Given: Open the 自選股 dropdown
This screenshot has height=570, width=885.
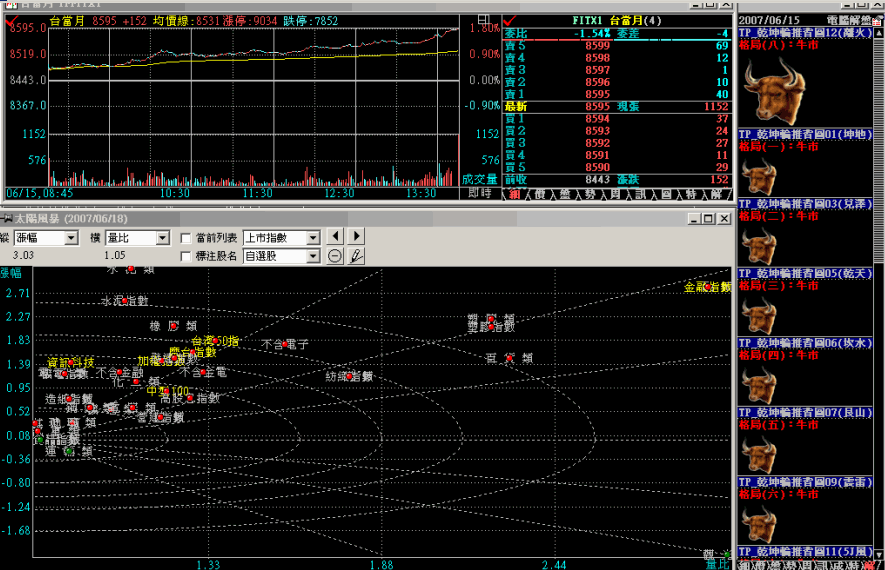Looking at the screenshot, I should (x=313, y=256).
